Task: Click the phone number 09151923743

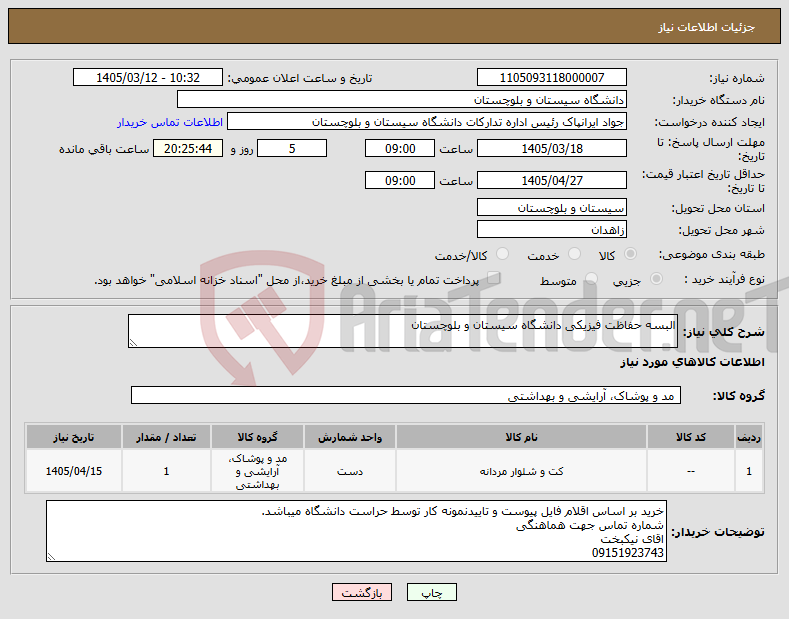Action: click(627, 553)
